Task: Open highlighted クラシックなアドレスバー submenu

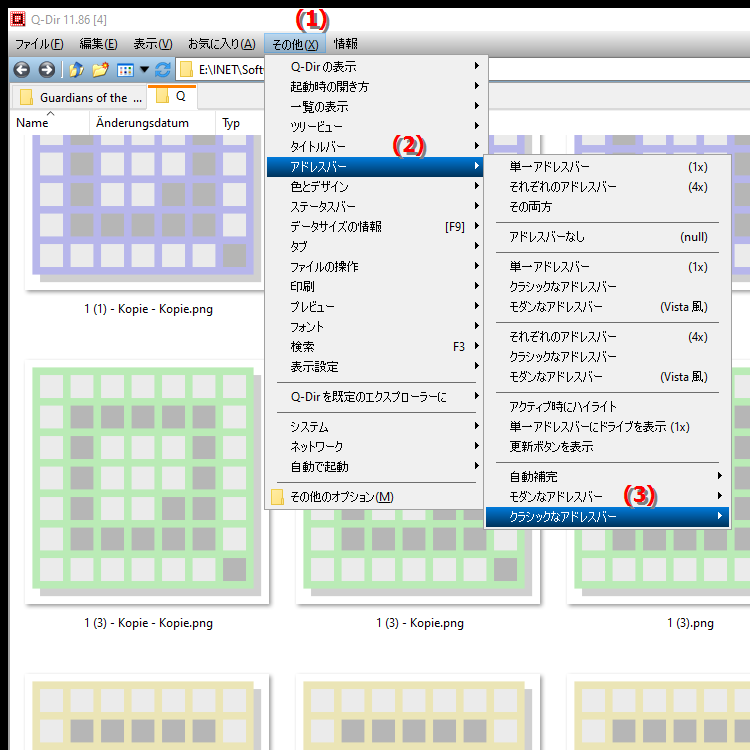Action: click(x=607, y=517)
